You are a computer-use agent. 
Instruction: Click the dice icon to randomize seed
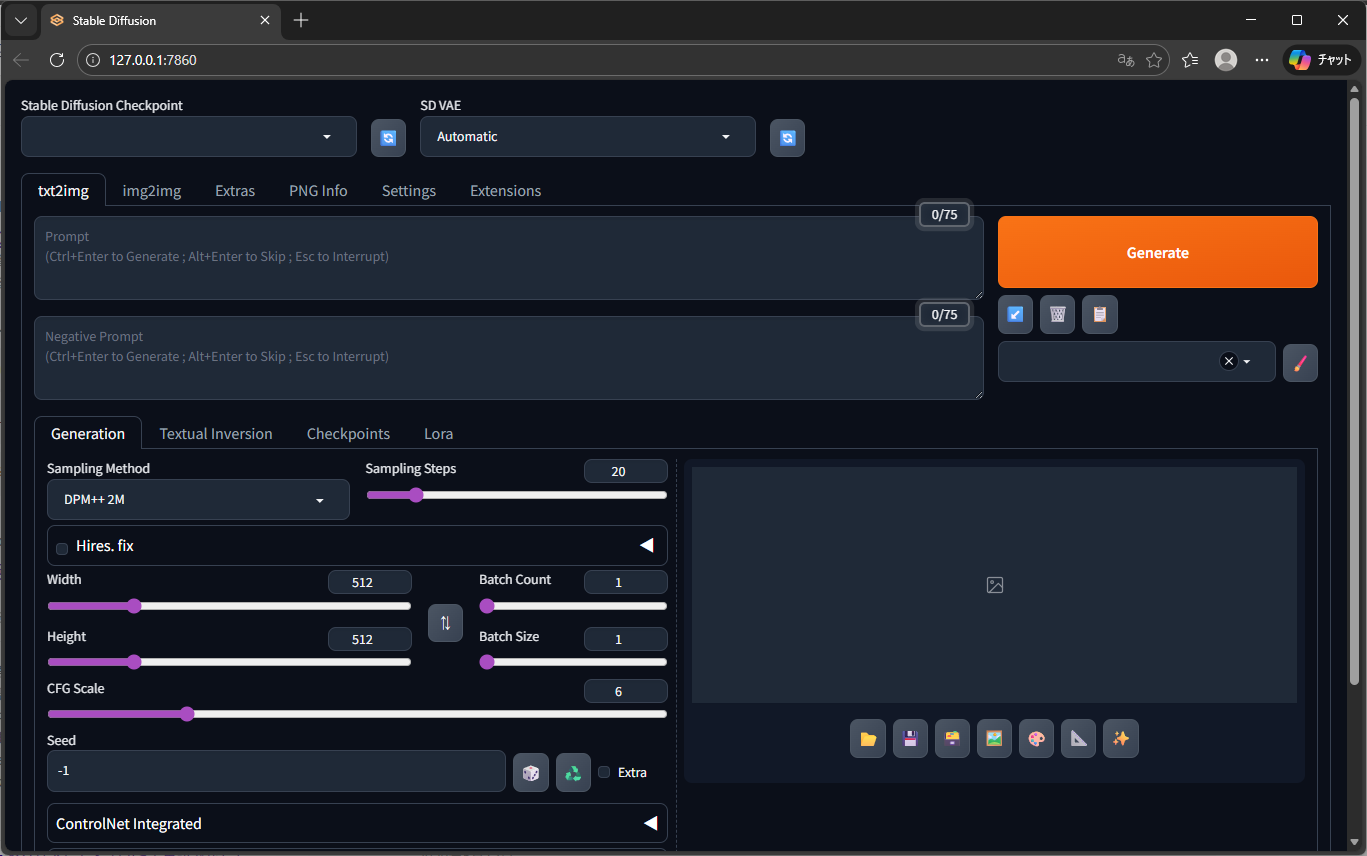[x=531, y=773]
